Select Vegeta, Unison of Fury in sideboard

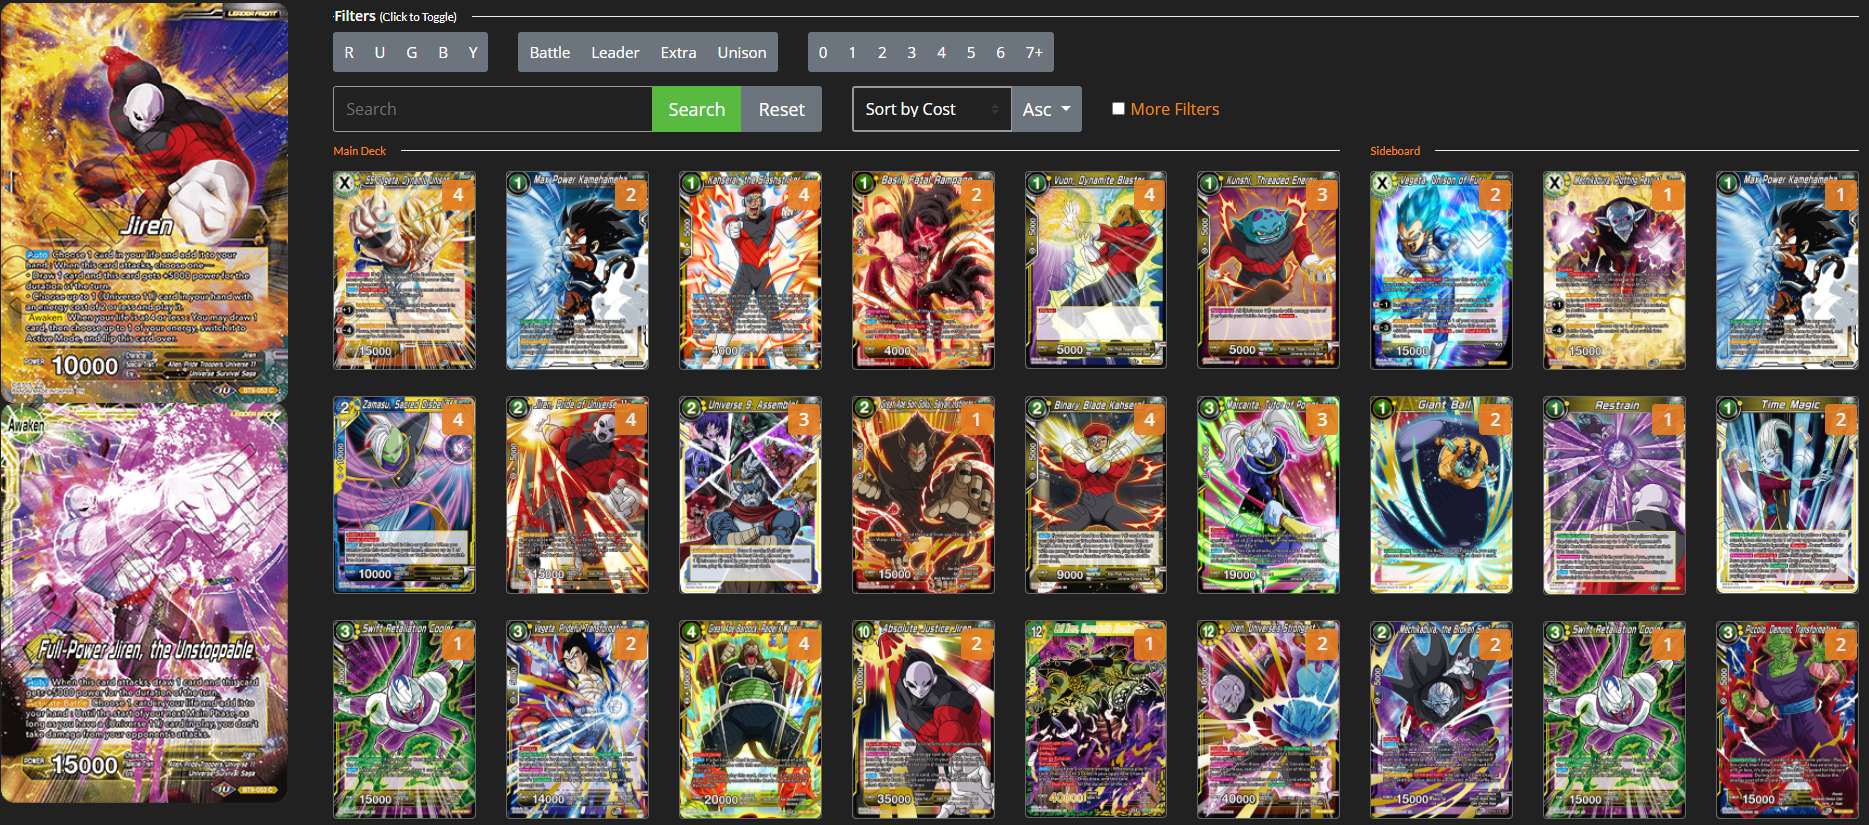tap(1441, 270)
